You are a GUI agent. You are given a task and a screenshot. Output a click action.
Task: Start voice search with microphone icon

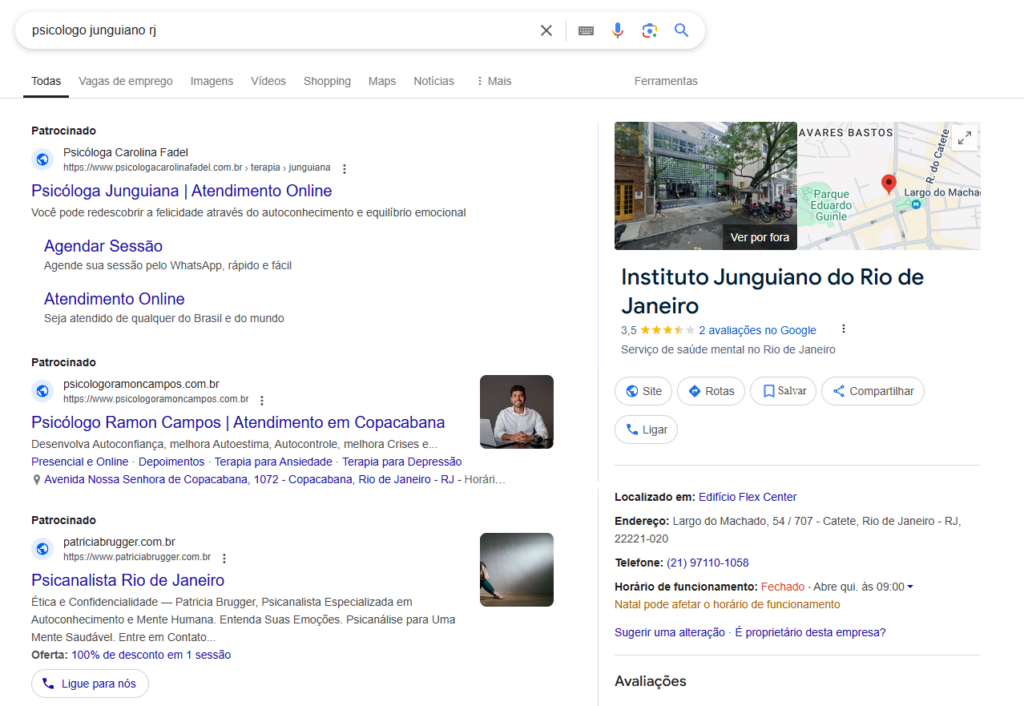[617, 30]
